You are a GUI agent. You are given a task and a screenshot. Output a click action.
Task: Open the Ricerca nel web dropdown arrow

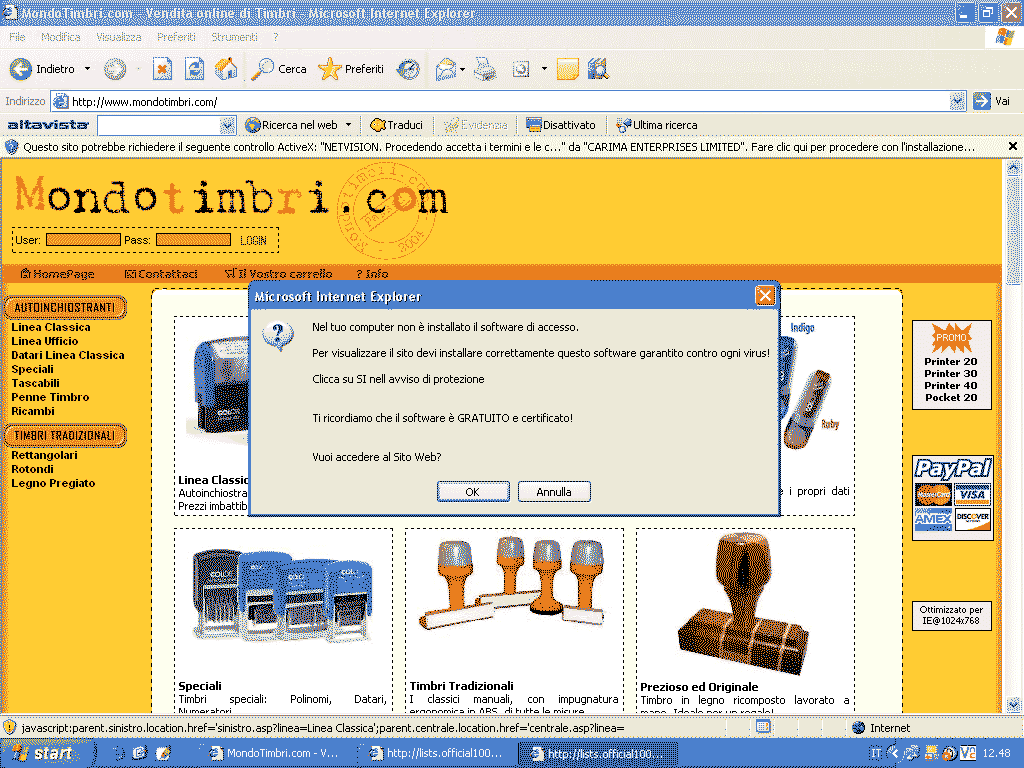pyautogui.click(x=349, y=125)
